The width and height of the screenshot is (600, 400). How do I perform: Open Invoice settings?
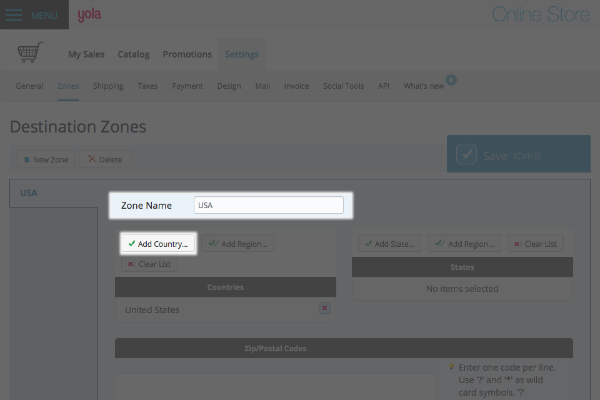click(x=297, y=86)
